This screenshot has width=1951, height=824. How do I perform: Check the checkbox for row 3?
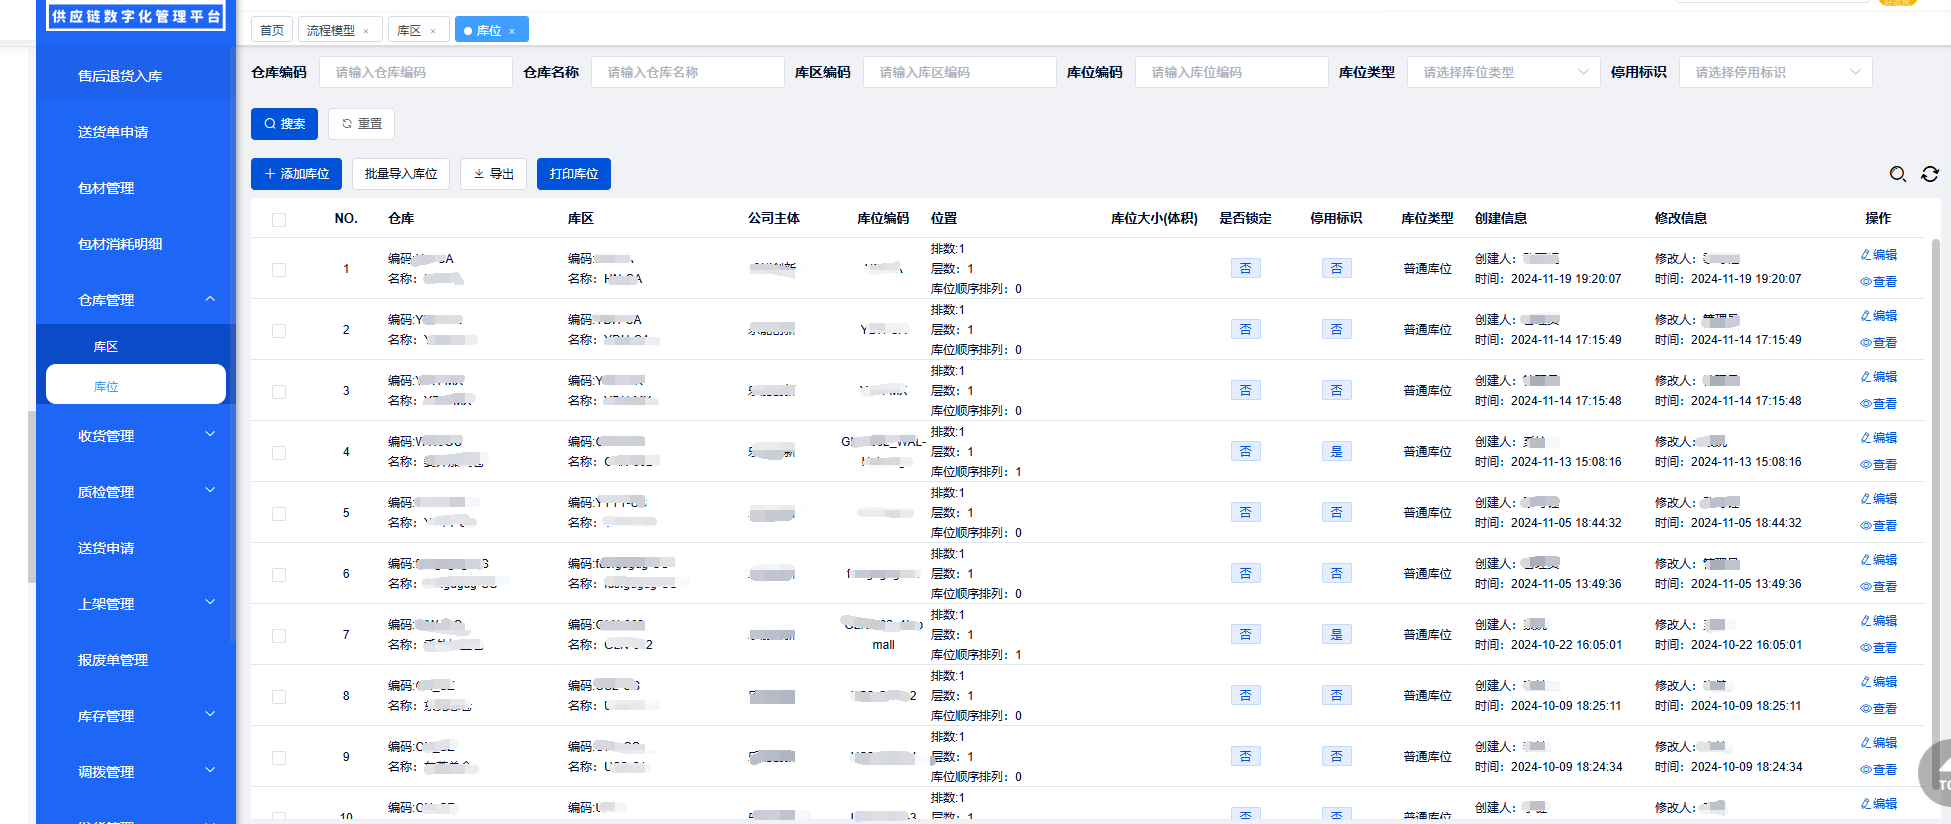[x=279, y=392]
